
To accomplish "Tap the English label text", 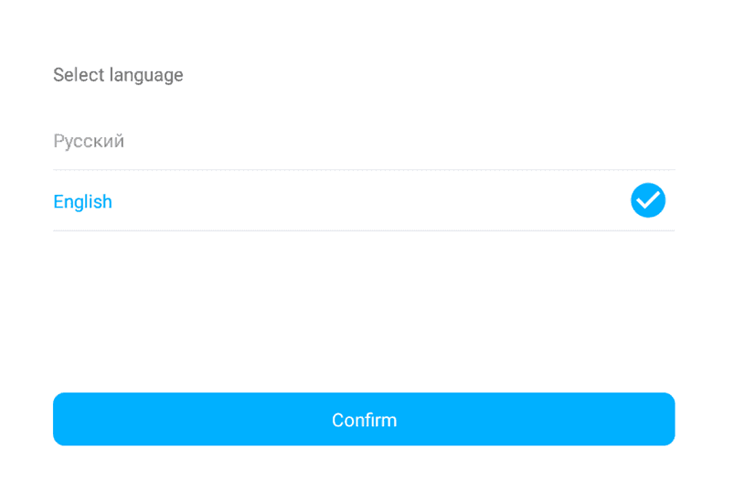I will click(x=83, y=202).
